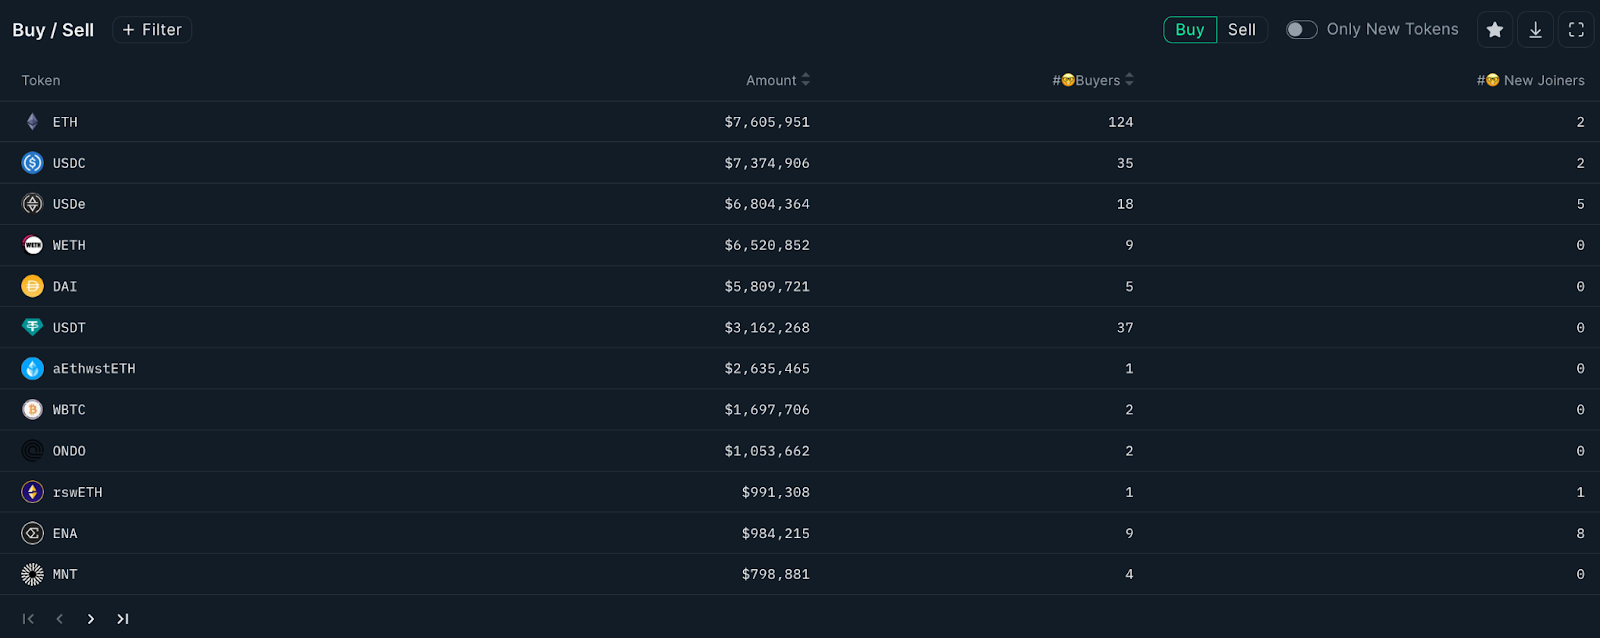Go to next page with right arrow
Image resolution: width=1600 pixels, height=638 pixels.
[90, 618]
